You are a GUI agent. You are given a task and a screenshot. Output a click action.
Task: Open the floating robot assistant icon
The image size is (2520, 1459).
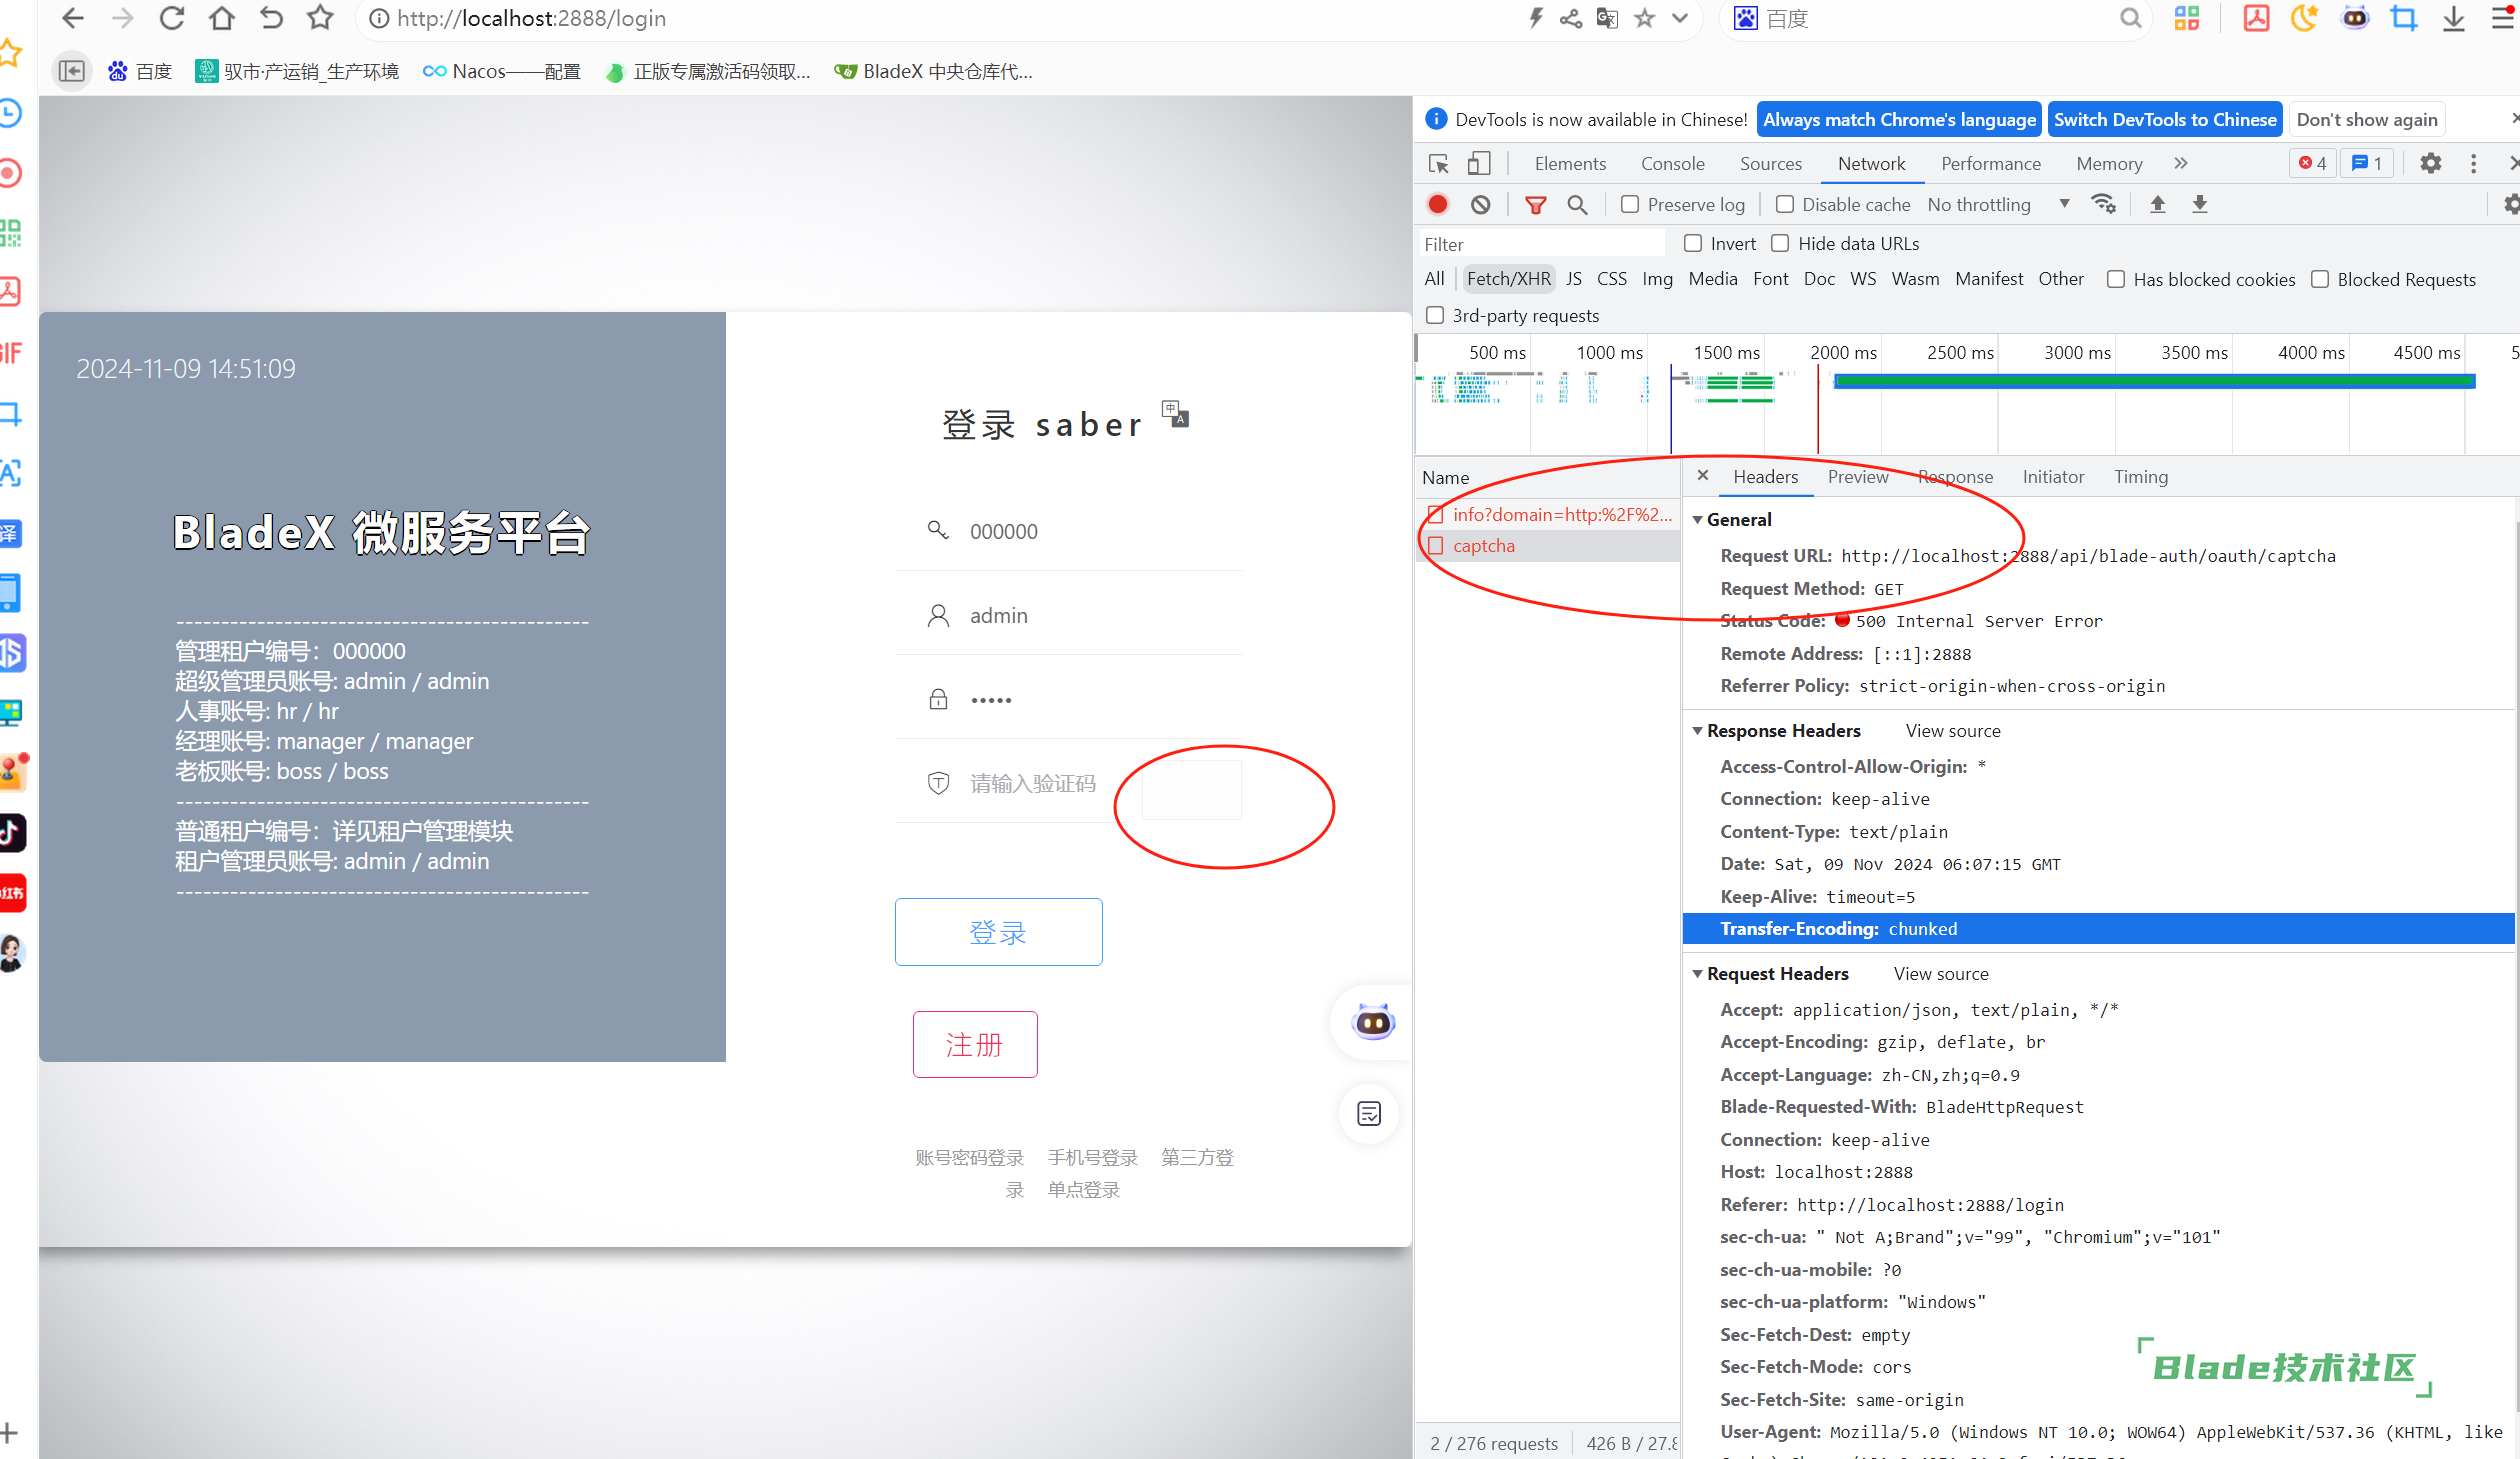point(1373,1022)
